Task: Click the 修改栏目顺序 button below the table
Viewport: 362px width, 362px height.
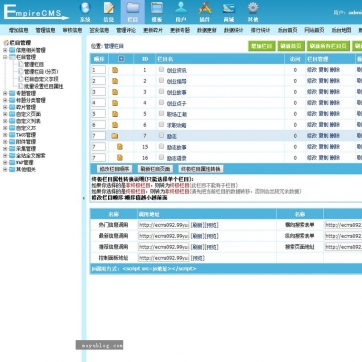Action: 114,169
